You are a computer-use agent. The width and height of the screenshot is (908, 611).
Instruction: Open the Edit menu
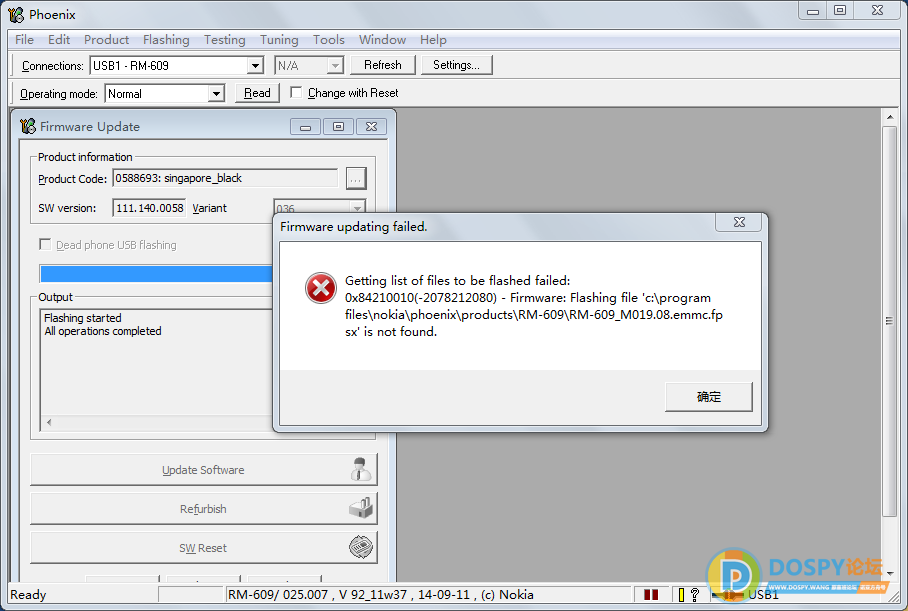tap(58, 39)
